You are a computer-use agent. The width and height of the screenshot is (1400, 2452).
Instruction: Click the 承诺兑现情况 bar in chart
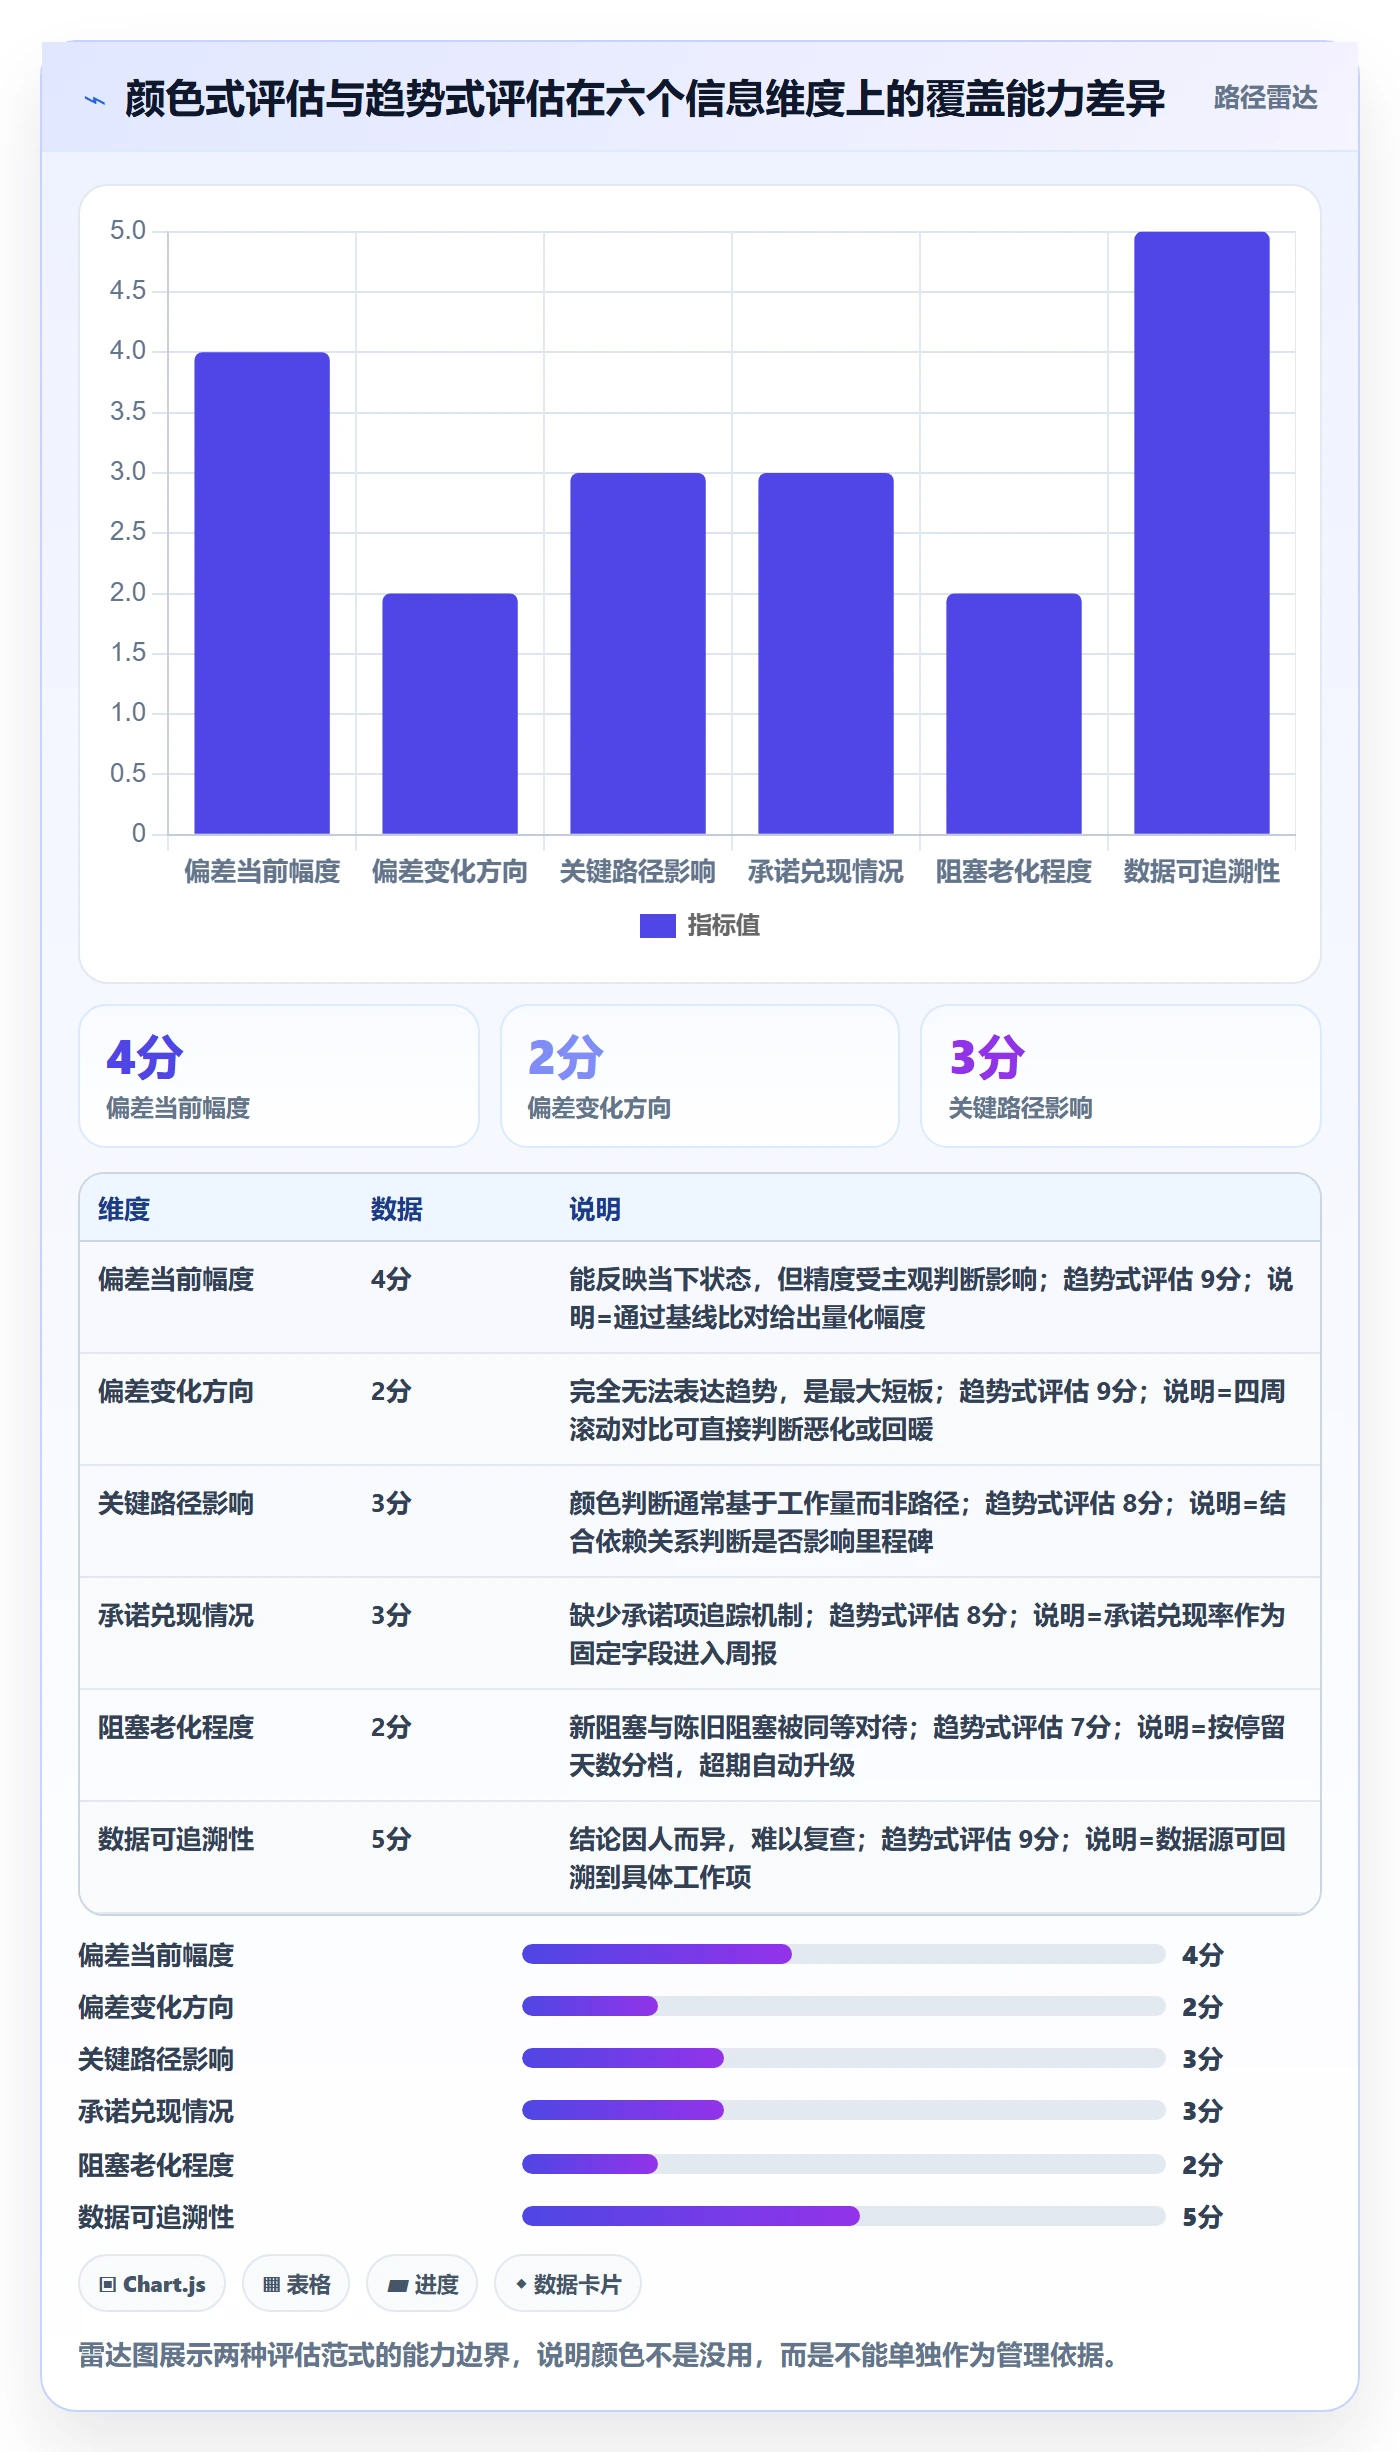826,653
